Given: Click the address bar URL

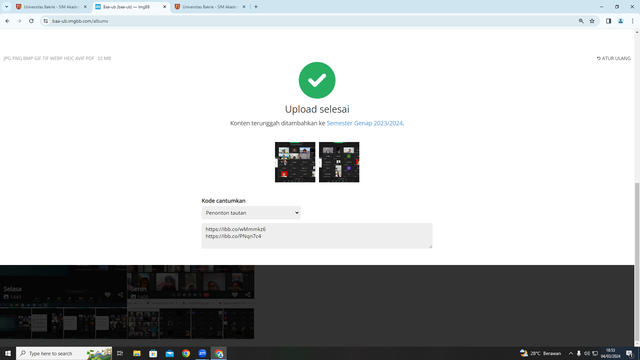Looking at the screenshot, I should tap(80, 21).
